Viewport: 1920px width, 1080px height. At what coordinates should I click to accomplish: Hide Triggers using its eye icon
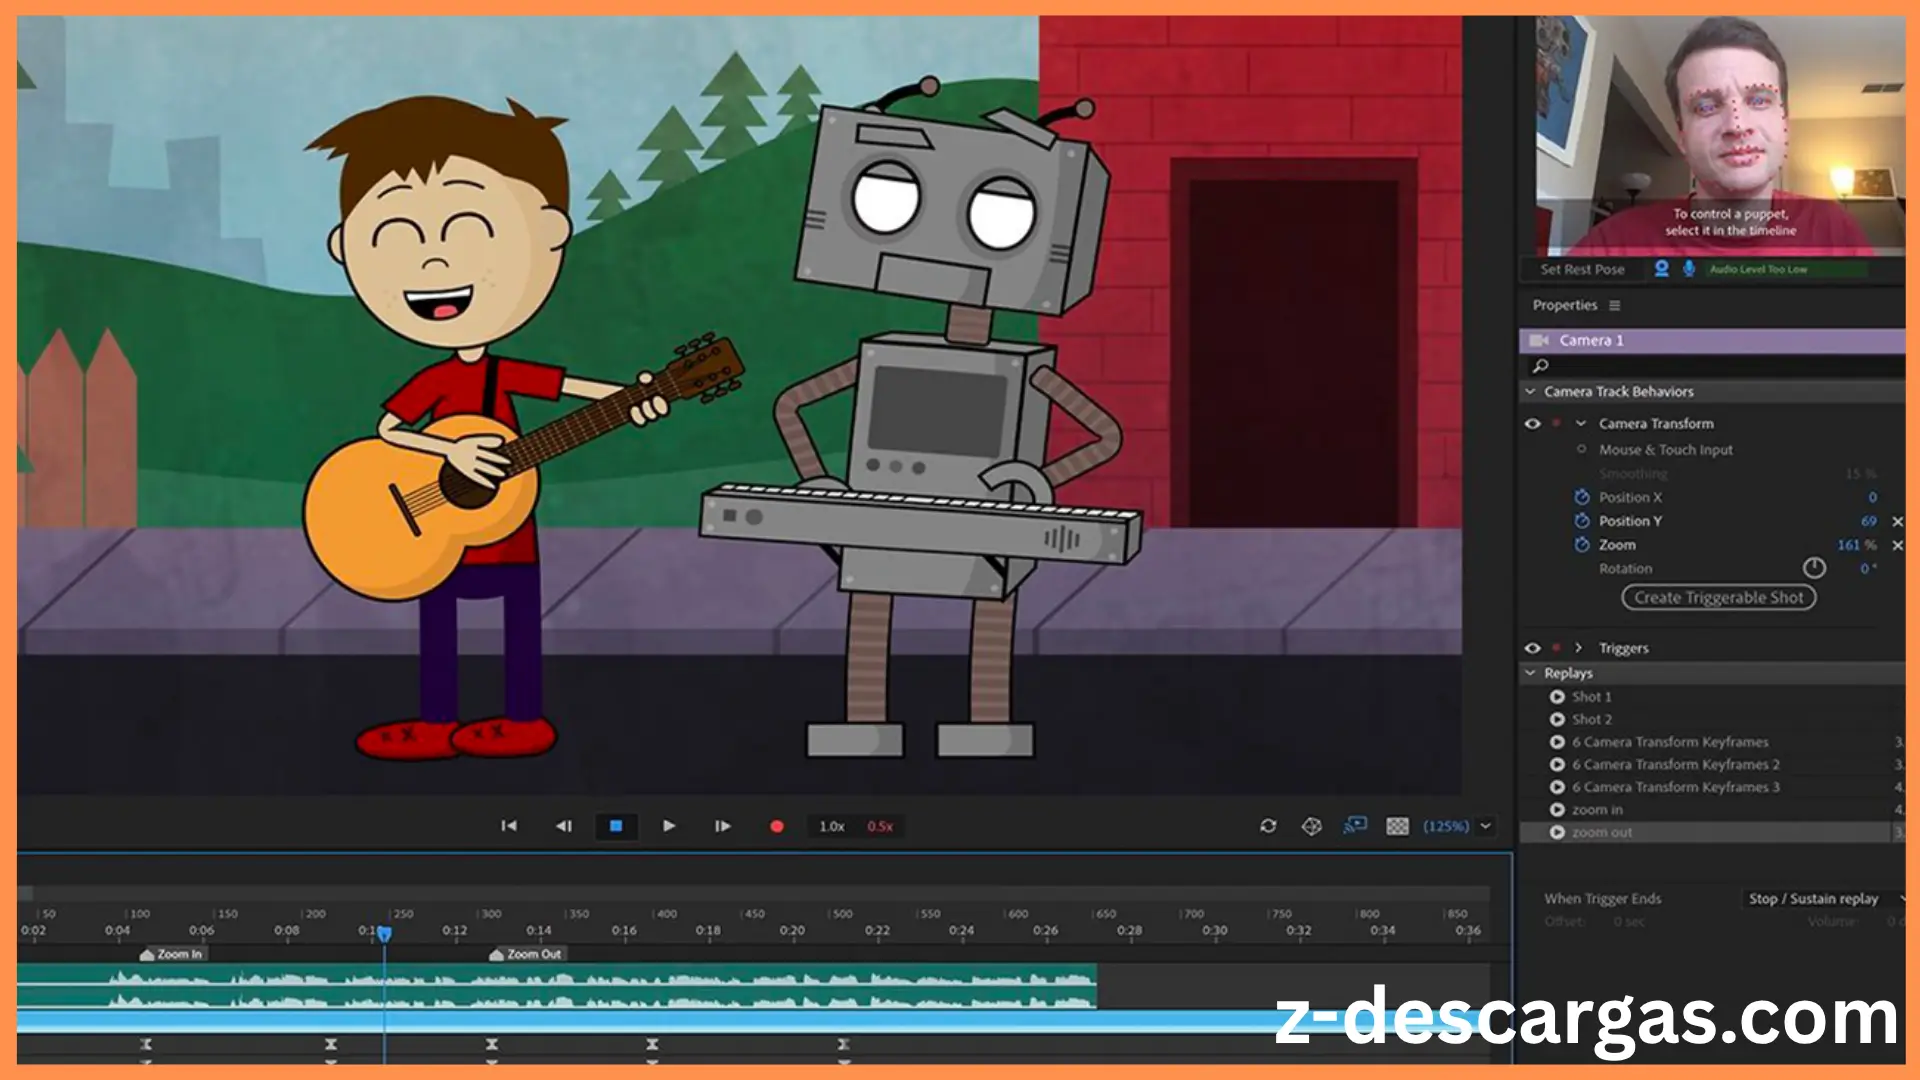click(1532, 648)
